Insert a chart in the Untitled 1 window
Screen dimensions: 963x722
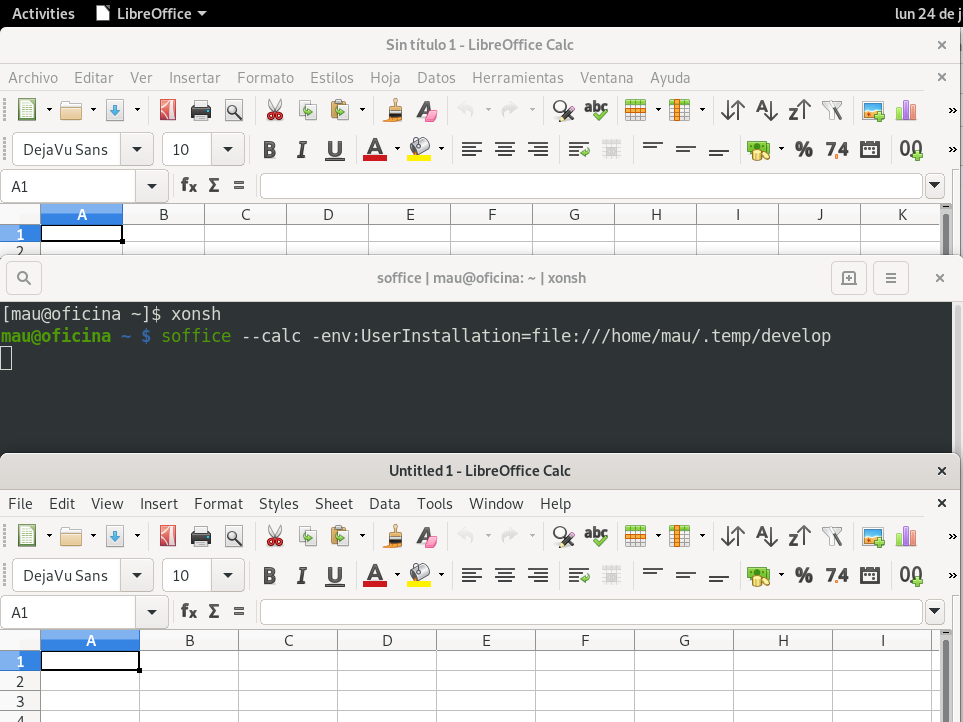906,536
